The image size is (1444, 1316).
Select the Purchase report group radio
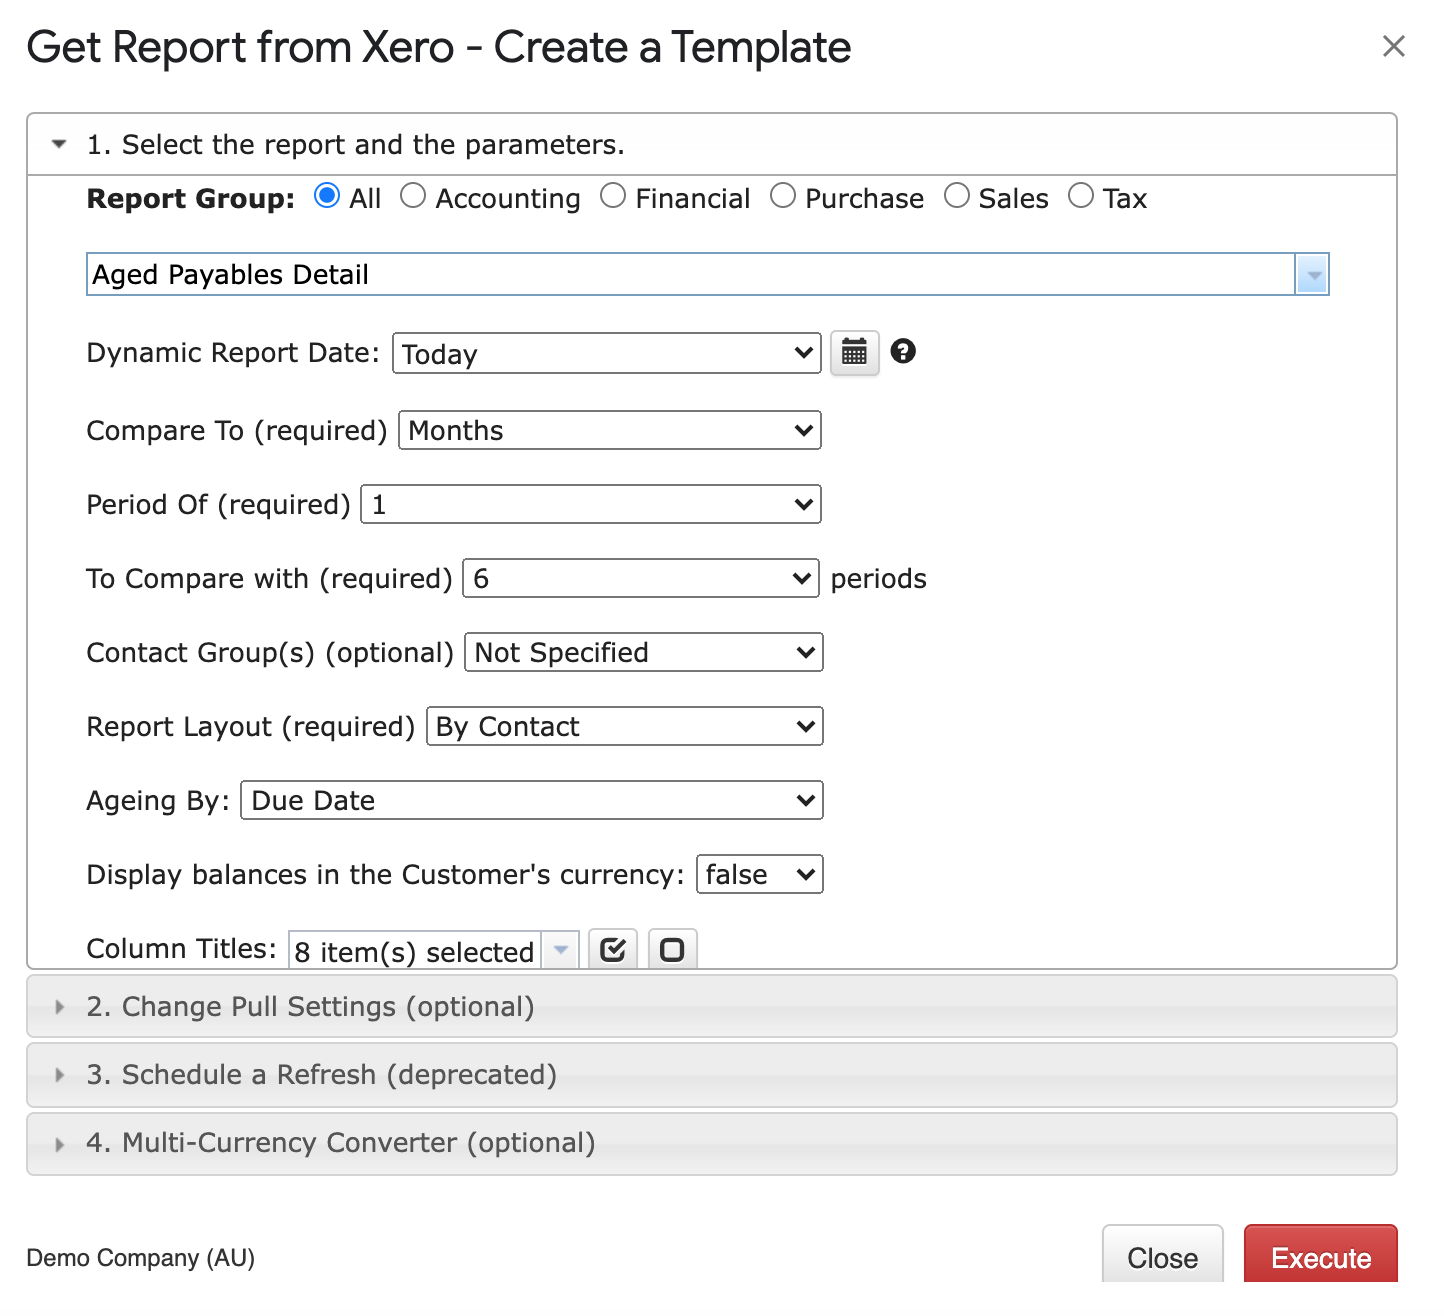pyautogui.click(x=783, y=196)
